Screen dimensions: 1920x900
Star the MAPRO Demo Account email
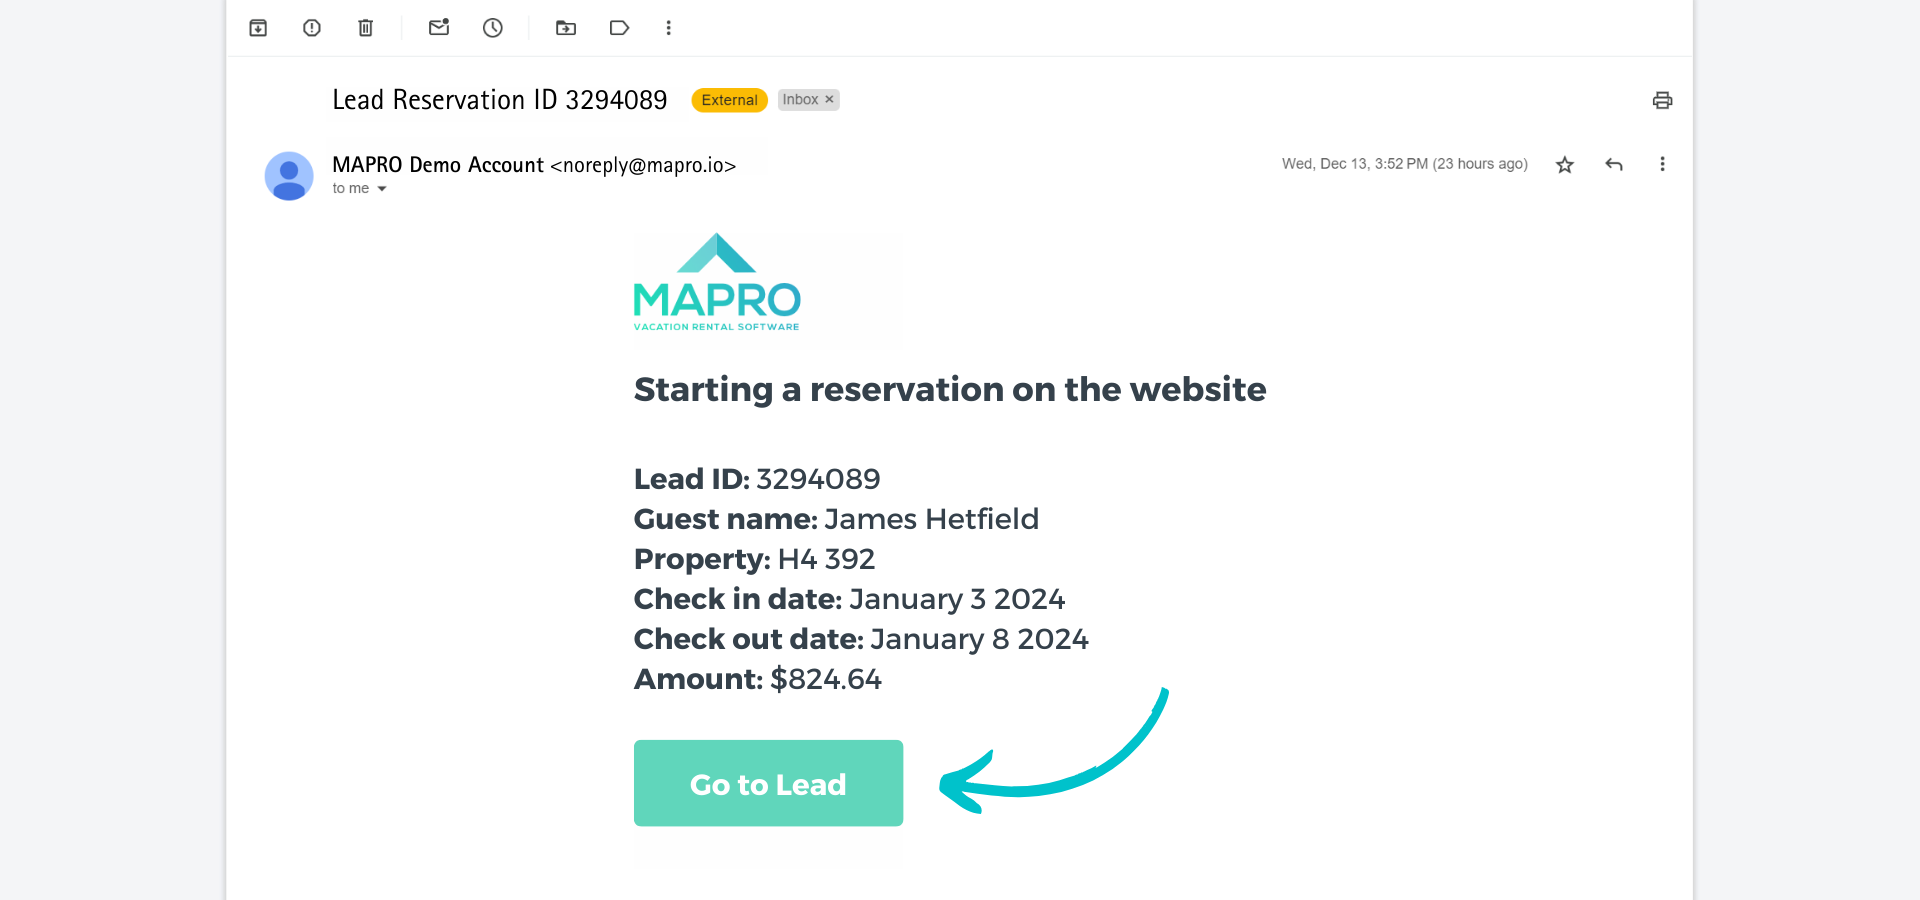click(x=1564, y=164)
